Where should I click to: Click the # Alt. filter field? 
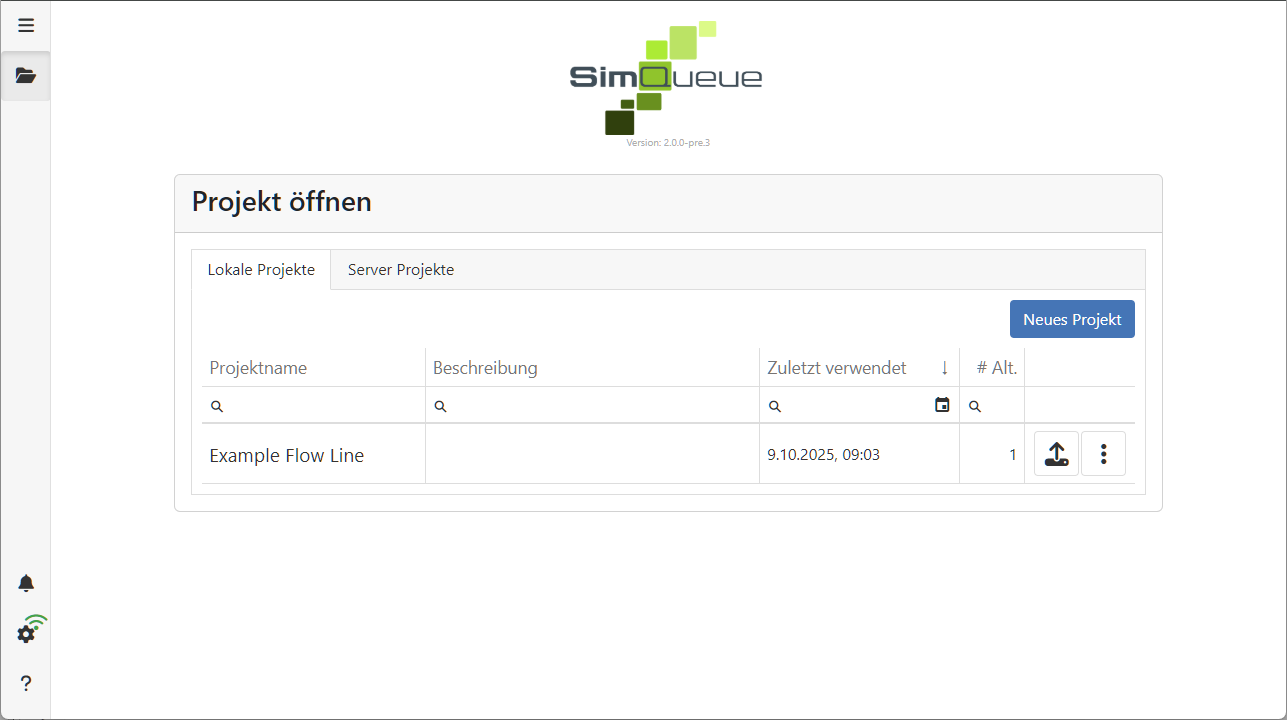pos(1000,406)
